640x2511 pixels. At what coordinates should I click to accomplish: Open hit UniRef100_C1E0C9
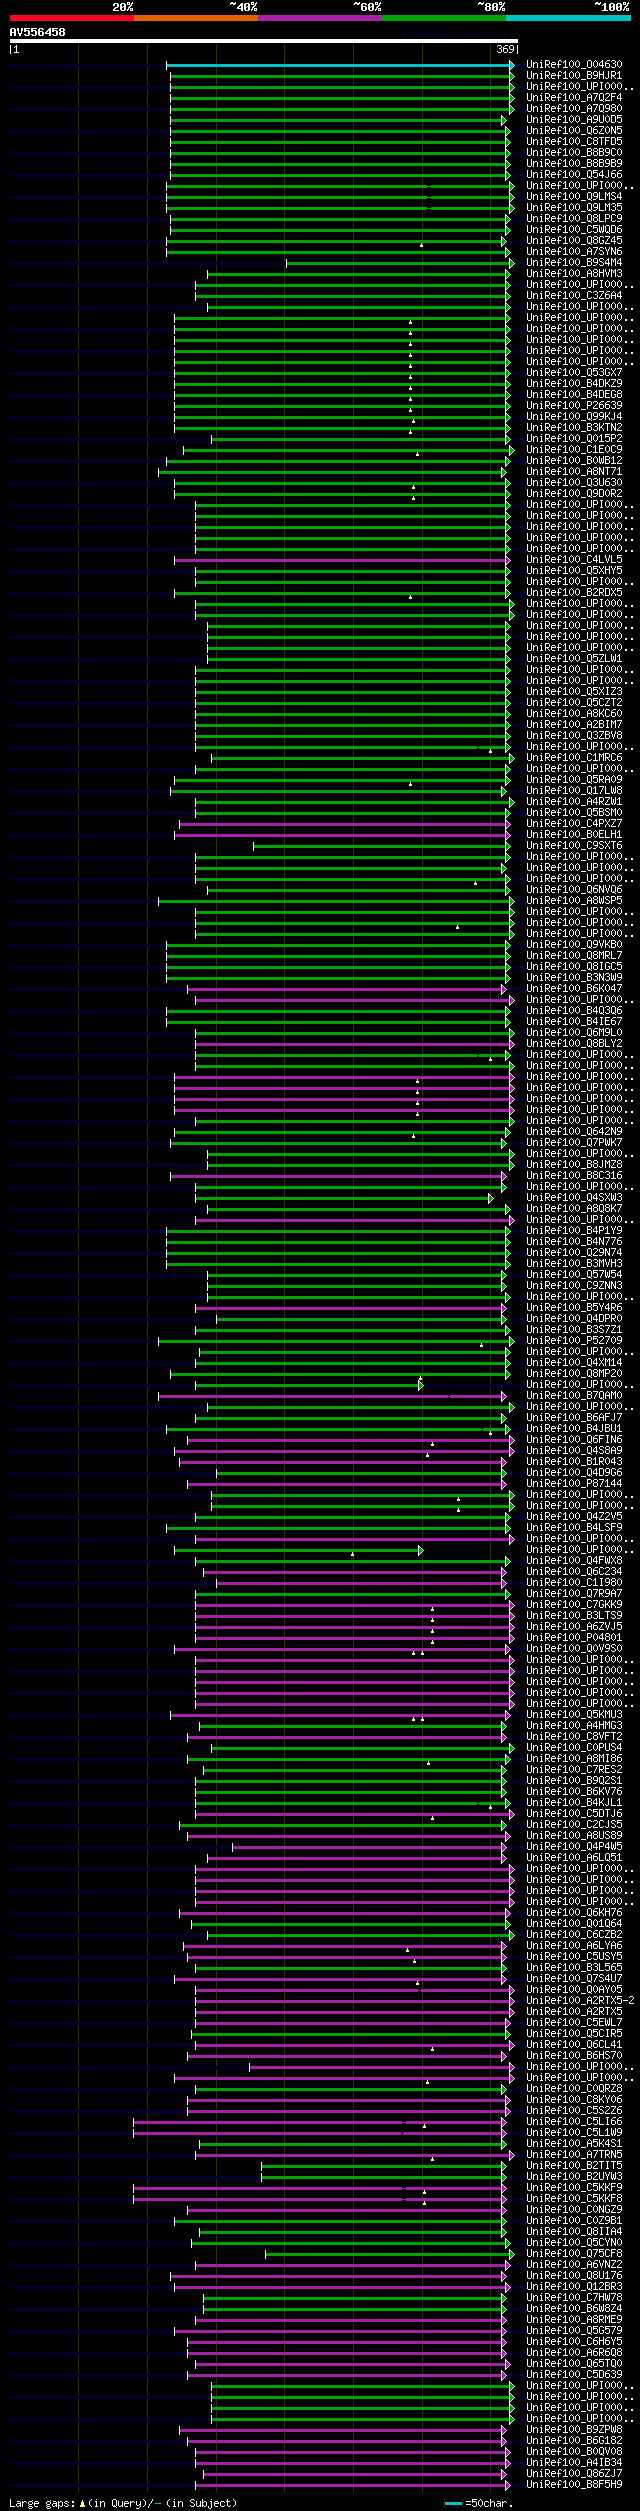(x=574, y=450)
